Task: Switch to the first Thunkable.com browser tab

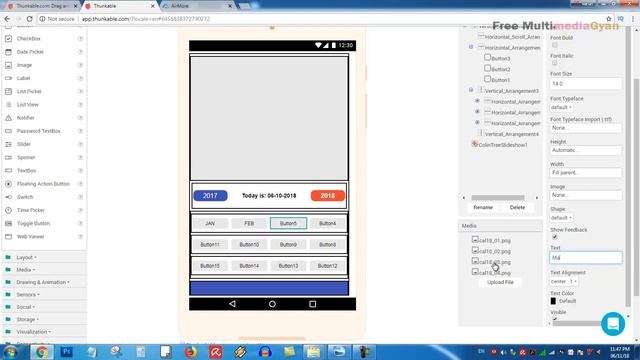Action: [x=41, y=6]
